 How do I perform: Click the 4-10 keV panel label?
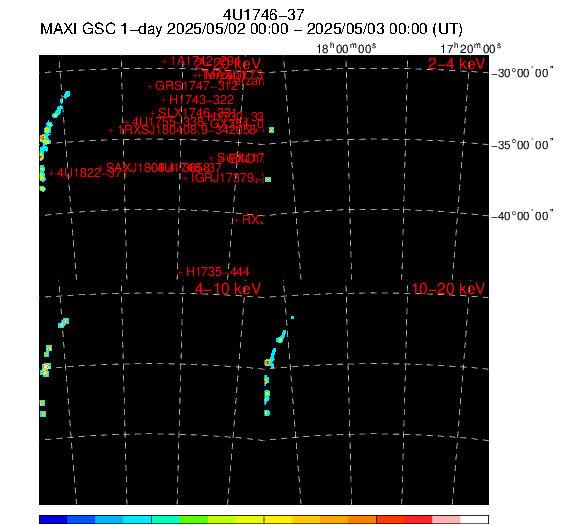coord(228,289)
